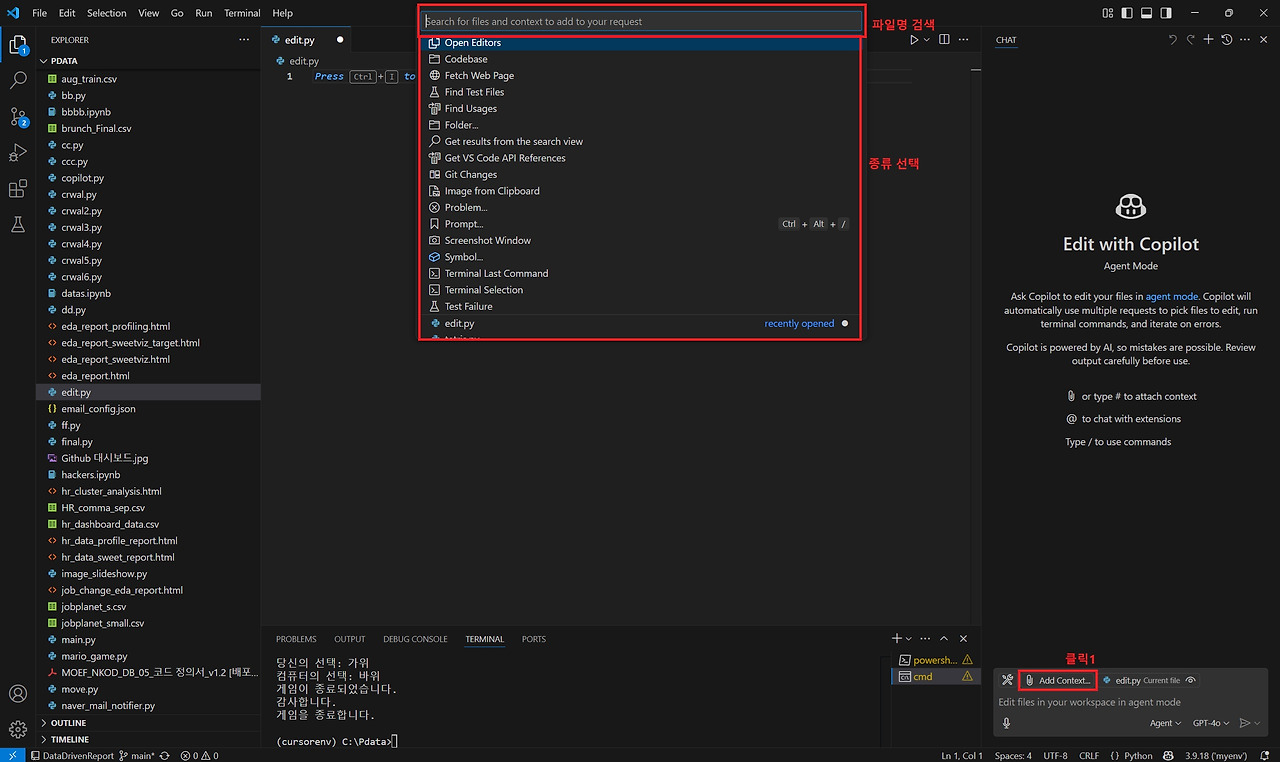Choose Screenshot Window context option

(x=640, y=241)
